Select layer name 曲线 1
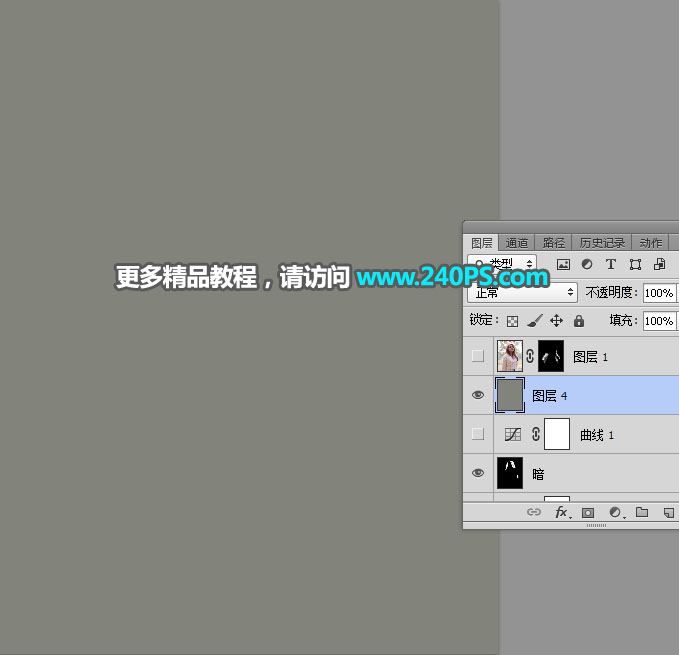The image size is (679, 655). [597, 435]
